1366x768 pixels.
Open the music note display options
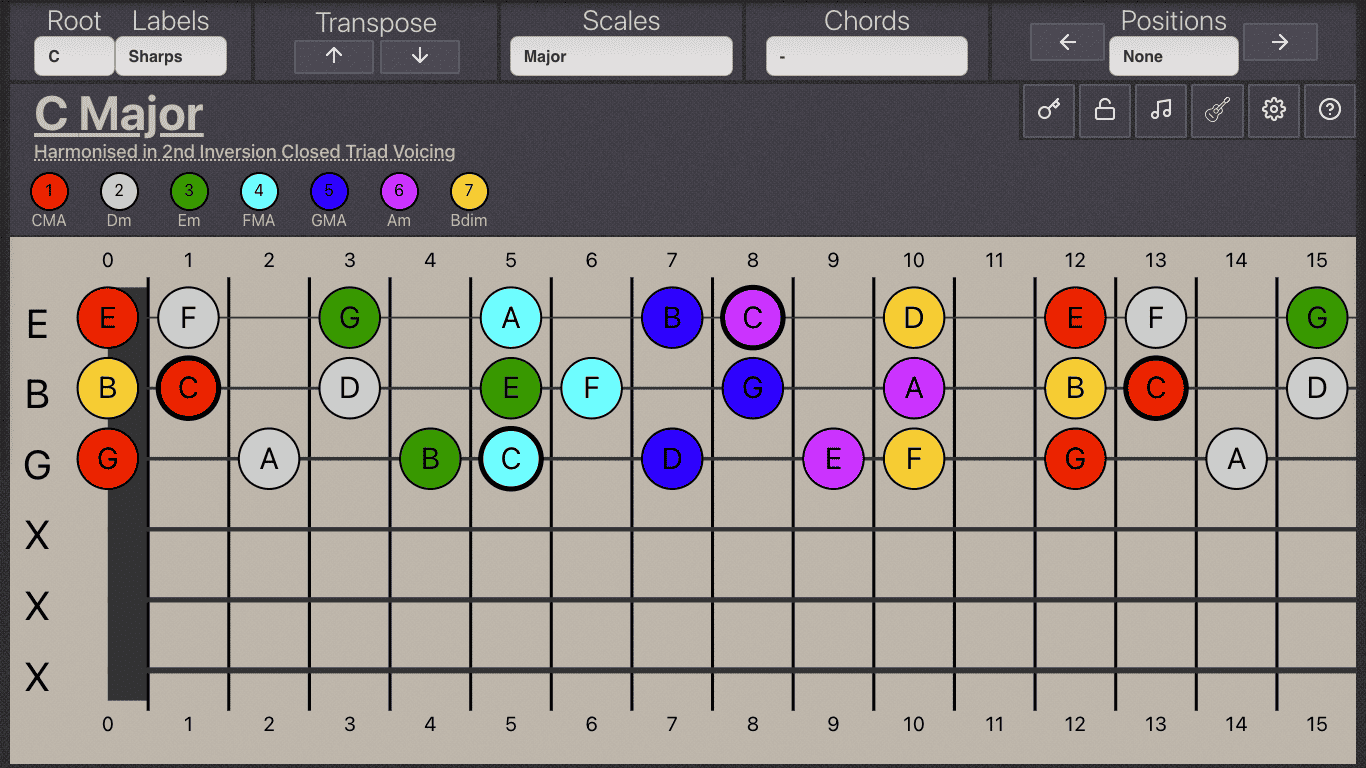coord(1160,111)
